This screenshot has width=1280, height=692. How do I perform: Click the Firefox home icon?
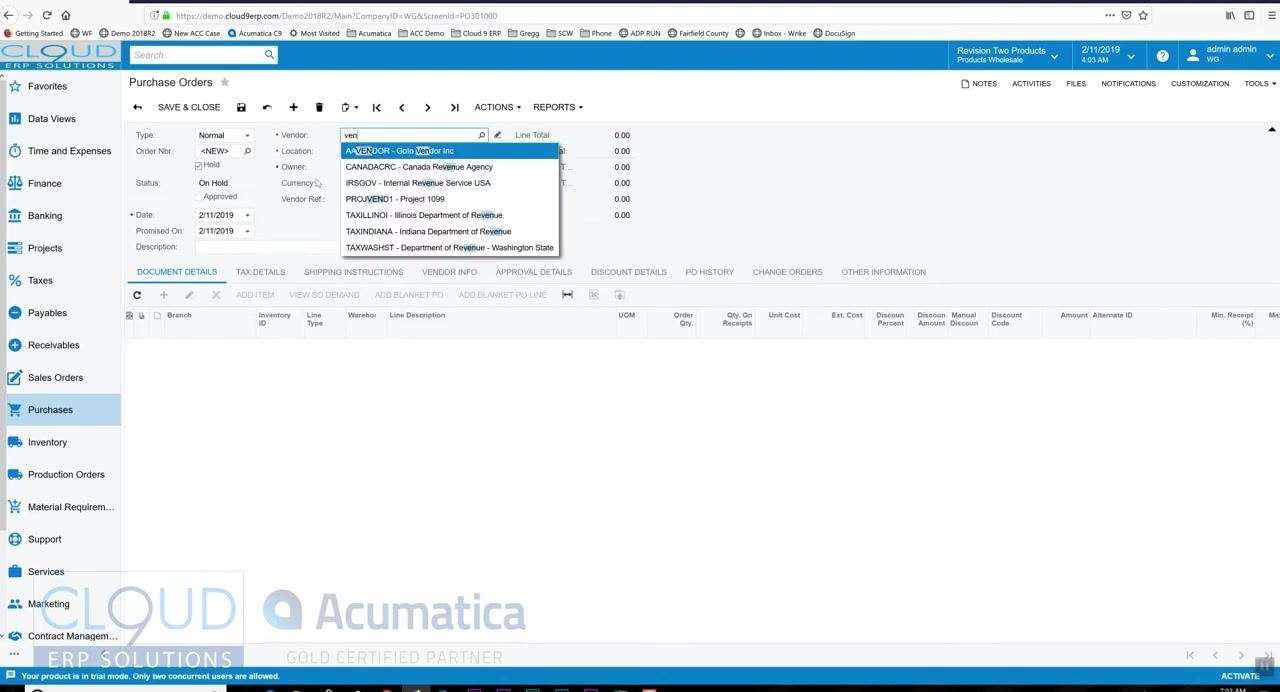pos(66,15)
